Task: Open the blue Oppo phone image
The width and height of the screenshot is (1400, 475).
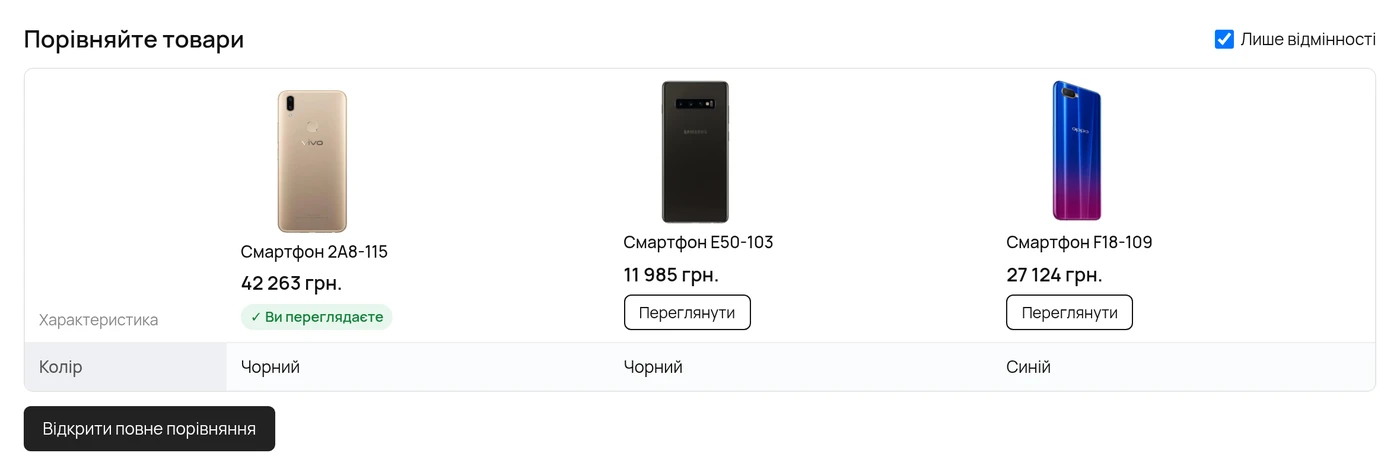Action: click(1077, 151)
